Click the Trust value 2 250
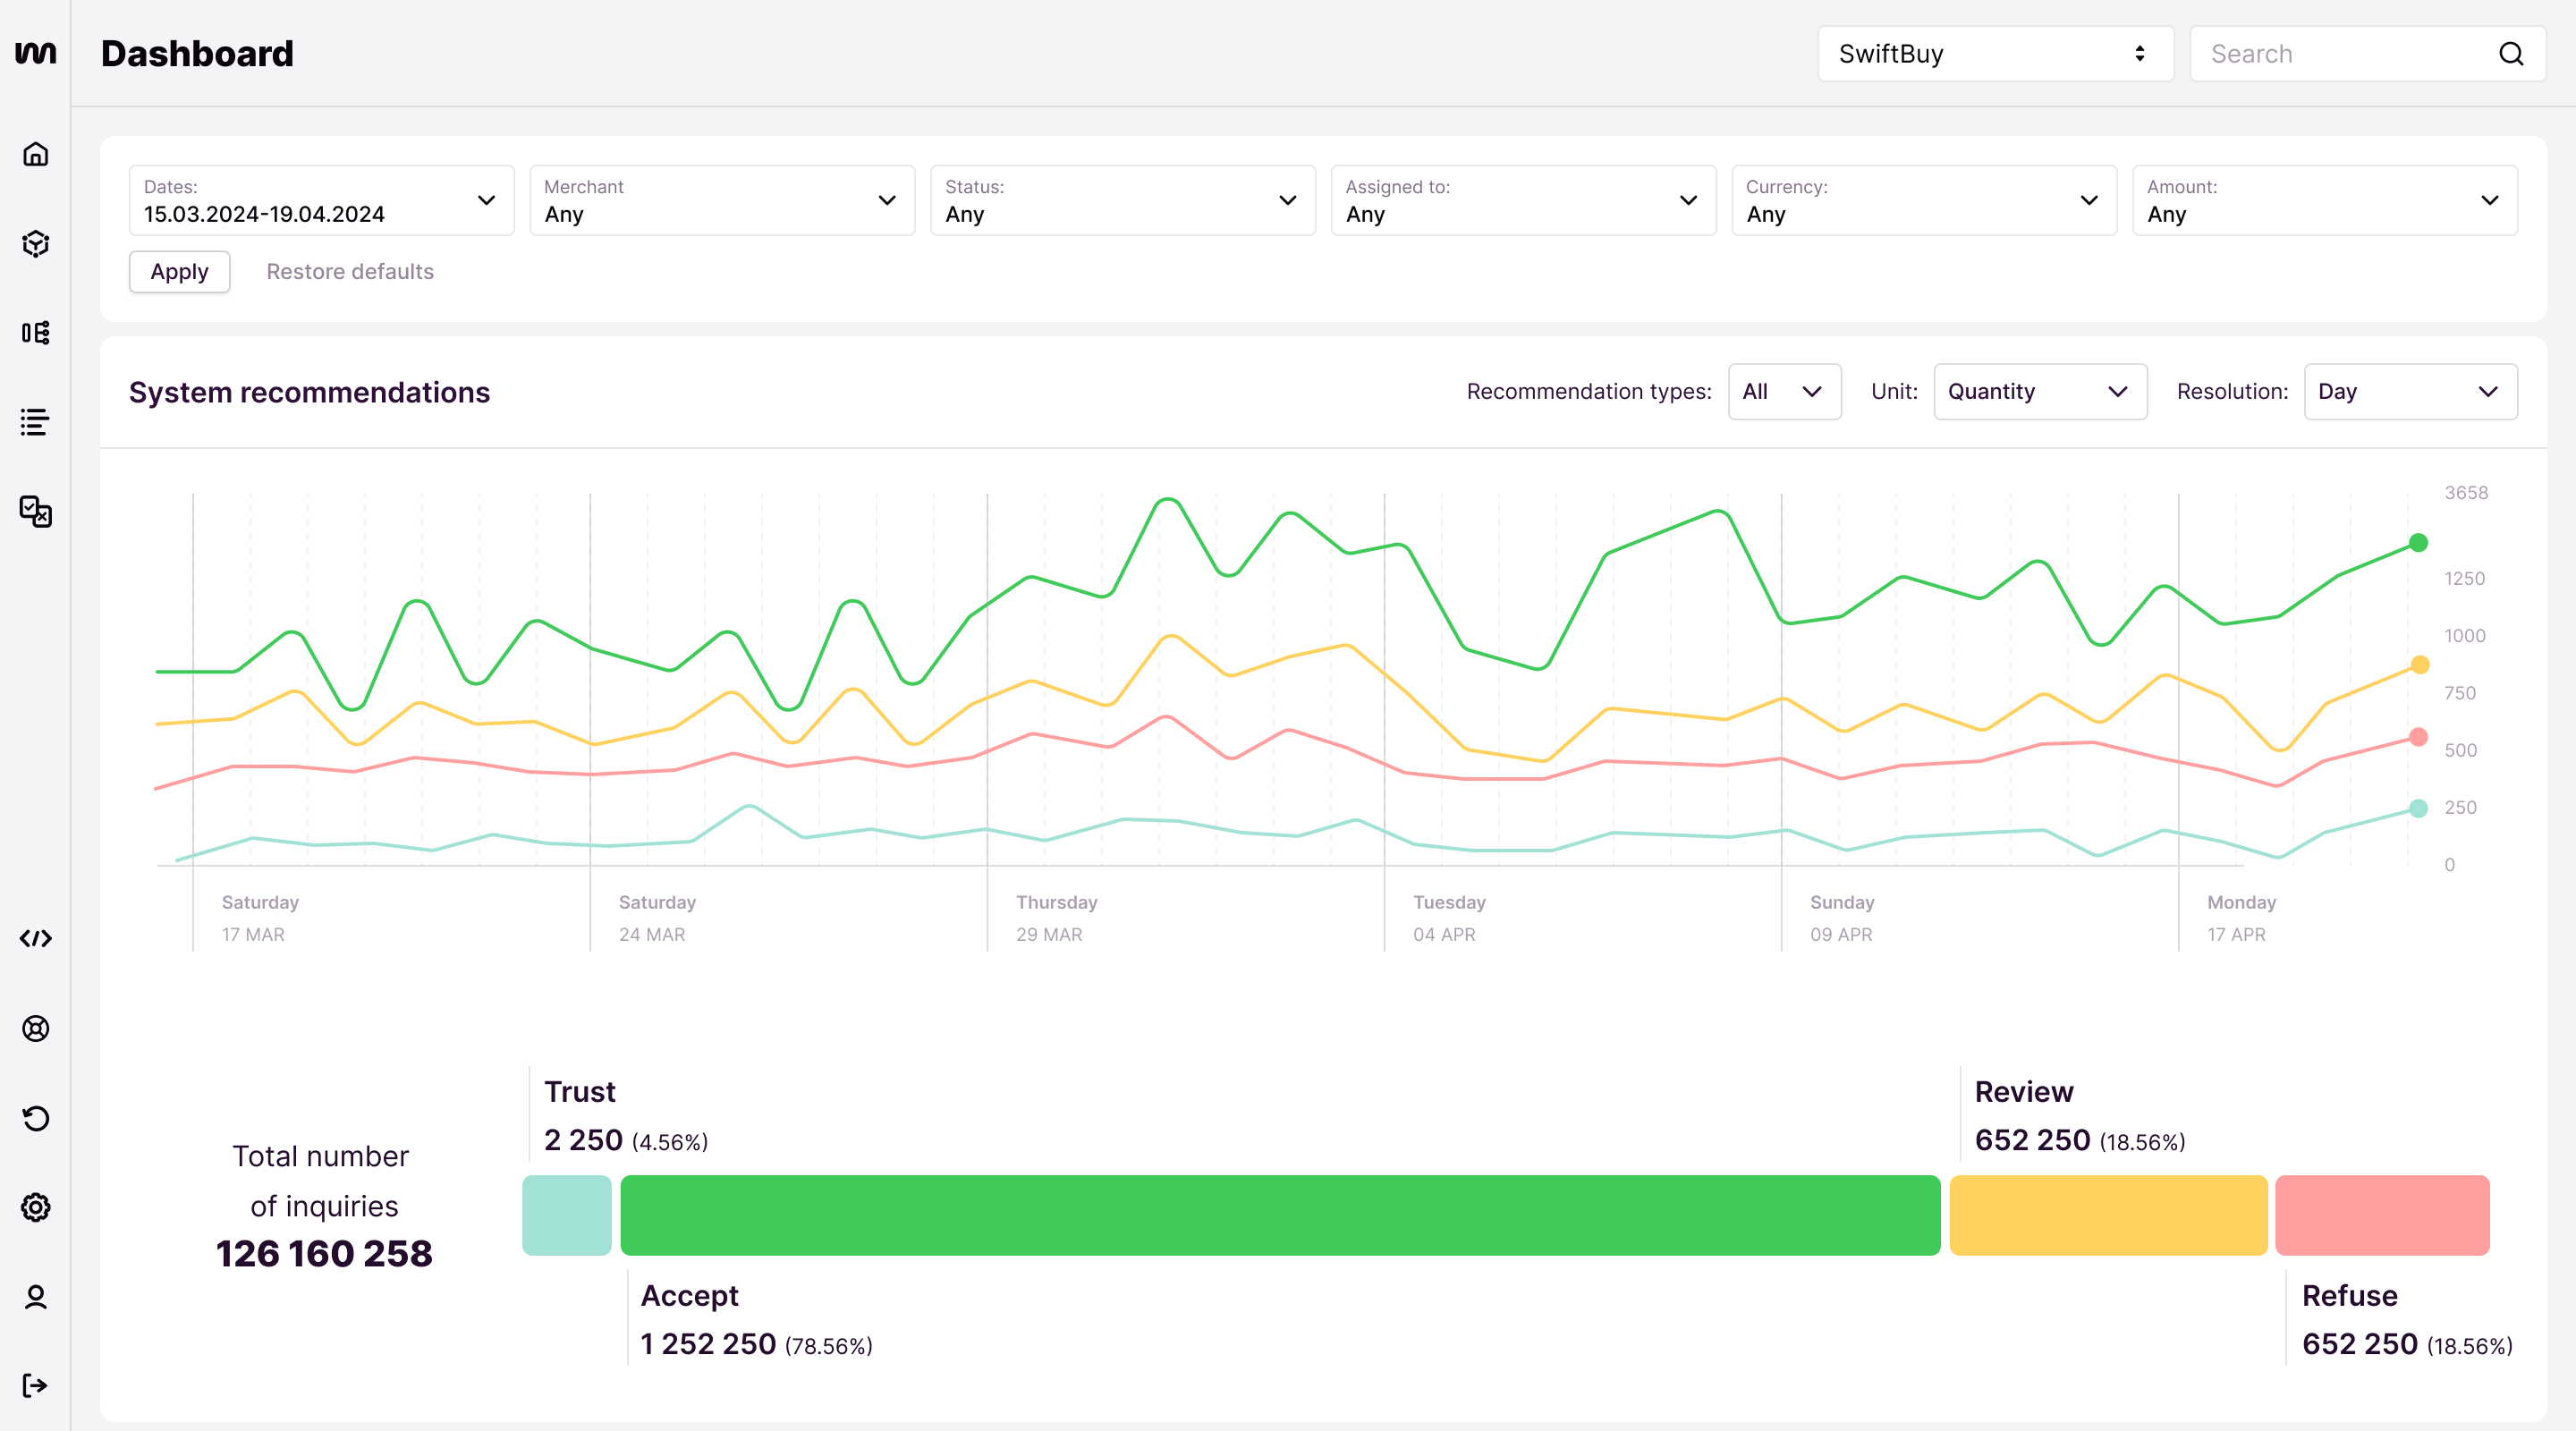The image size is (2576, 1431). coord(583,1140)
